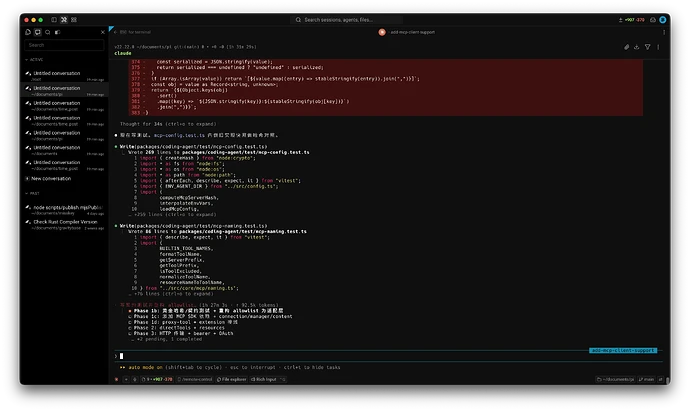Click the green 'claude' label
This screenshot has height=410, width=690.
pos(123,53)
